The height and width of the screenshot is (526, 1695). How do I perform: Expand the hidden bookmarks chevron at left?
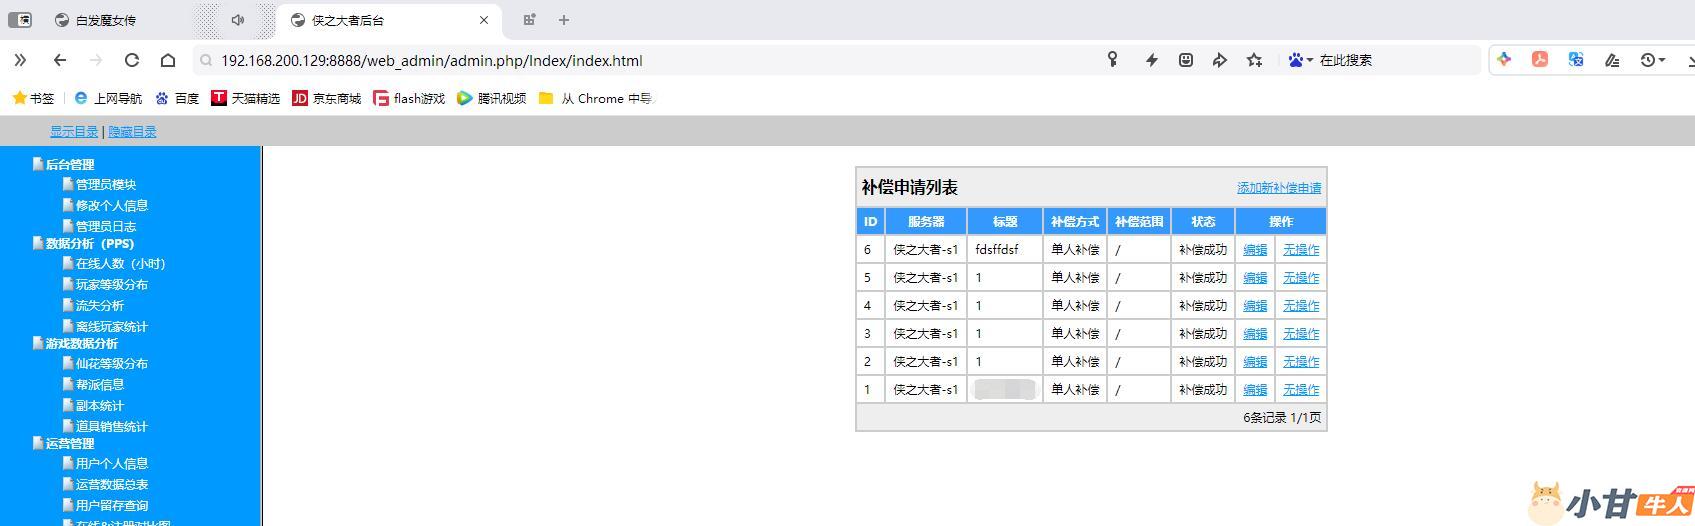[20, 60]
